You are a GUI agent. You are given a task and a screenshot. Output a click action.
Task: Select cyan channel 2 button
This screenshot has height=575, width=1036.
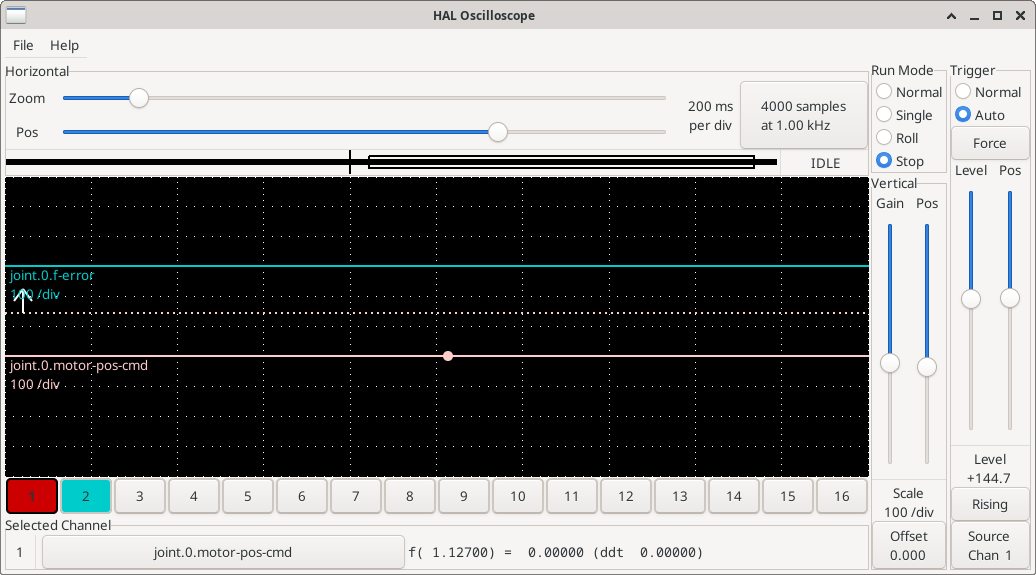tap(86, 496)
